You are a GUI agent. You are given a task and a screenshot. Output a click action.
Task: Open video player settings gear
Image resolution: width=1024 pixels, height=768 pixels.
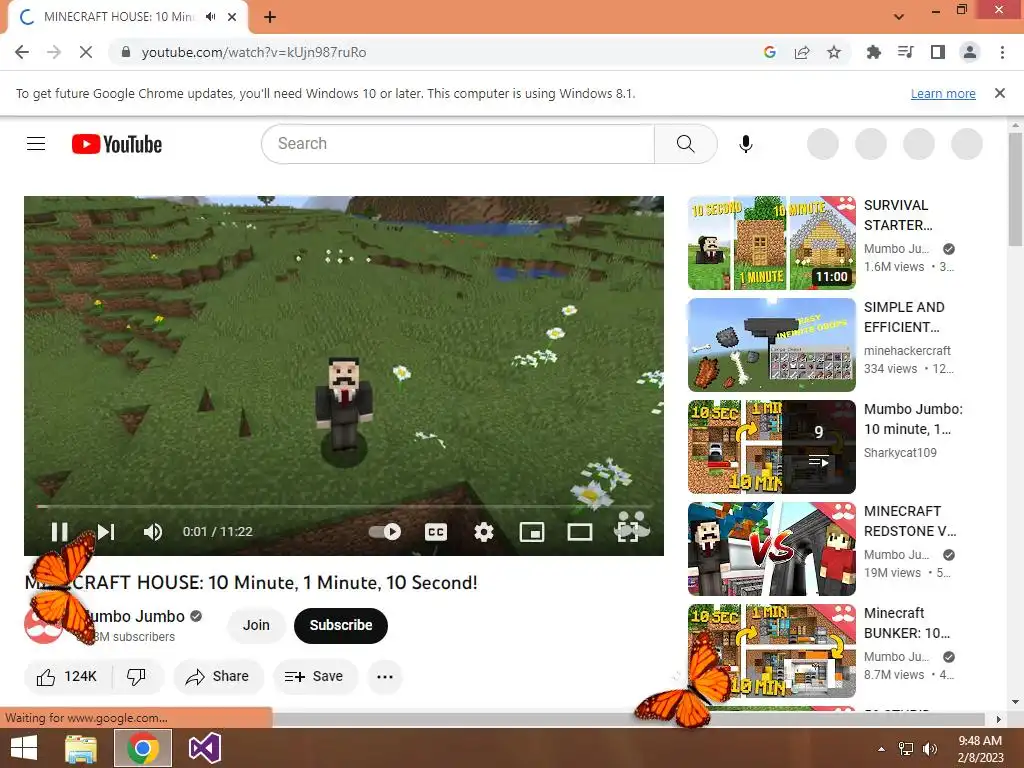tap(483, 532)
